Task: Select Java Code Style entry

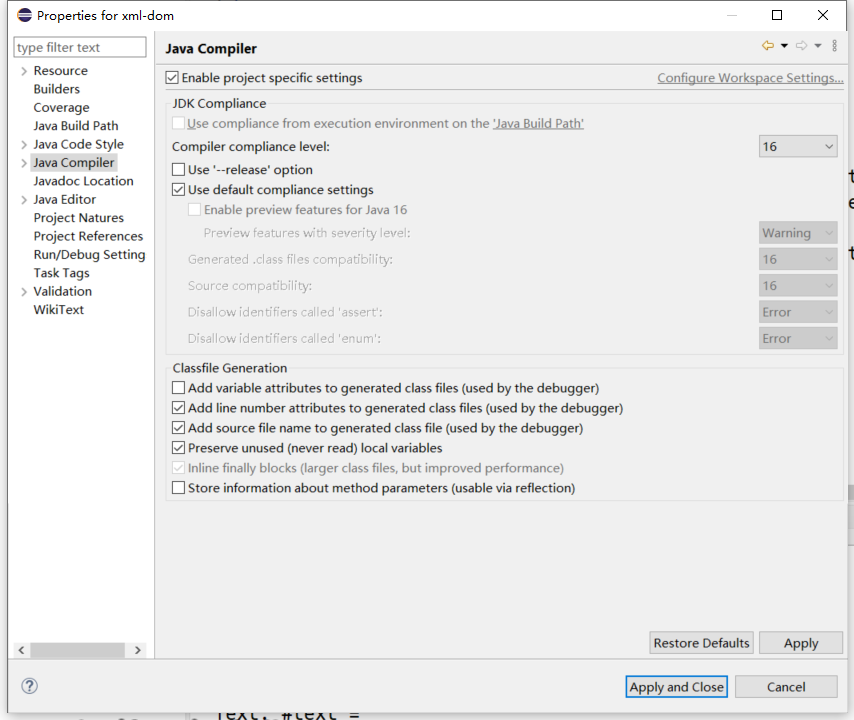Action: (78, 144)
